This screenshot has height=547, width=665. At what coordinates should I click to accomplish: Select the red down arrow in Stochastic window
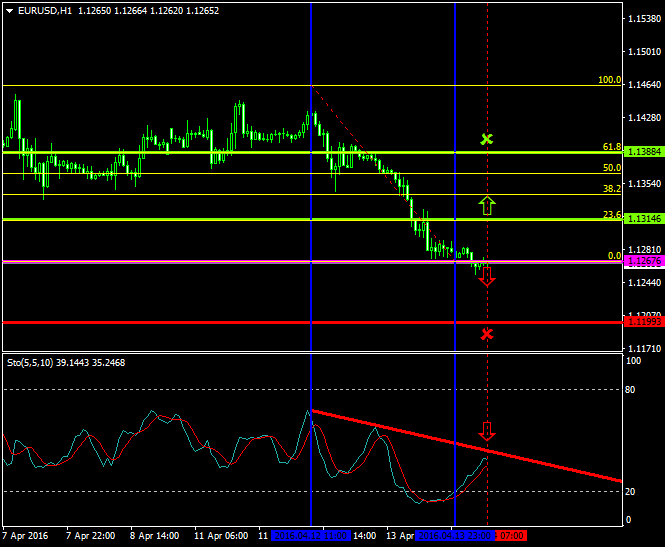point(487,431)
